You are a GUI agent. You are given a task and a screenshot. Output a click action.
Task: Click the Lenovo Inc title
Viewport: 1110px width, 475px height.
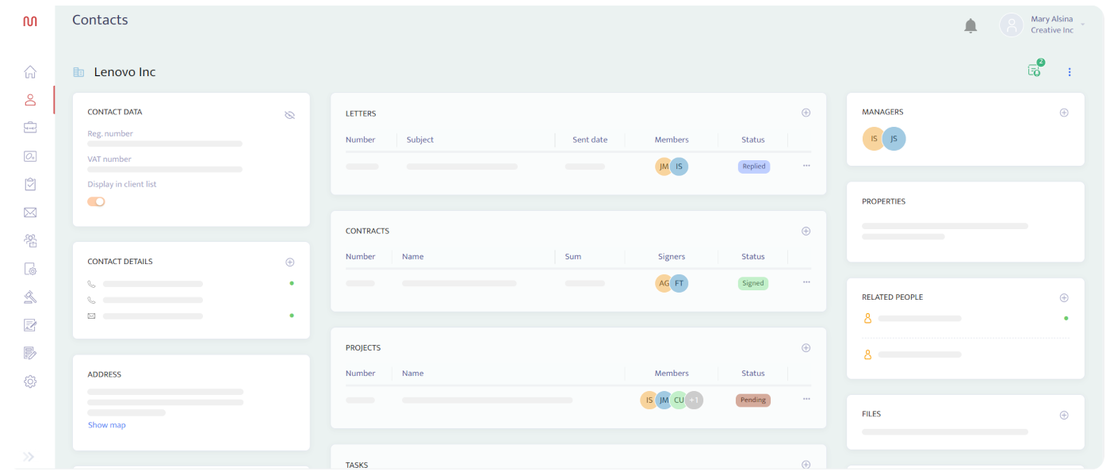125,72
